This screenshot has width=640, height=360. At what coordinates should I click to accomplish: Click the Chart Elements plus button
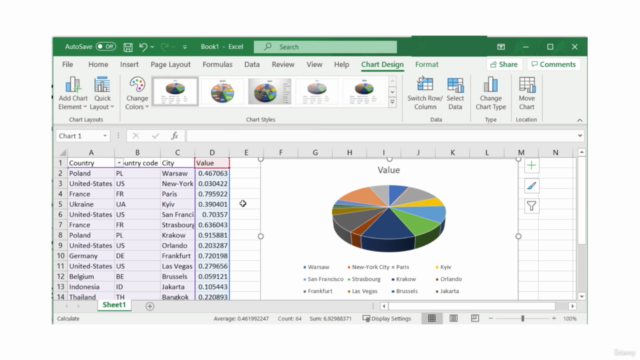coord(531,165)
